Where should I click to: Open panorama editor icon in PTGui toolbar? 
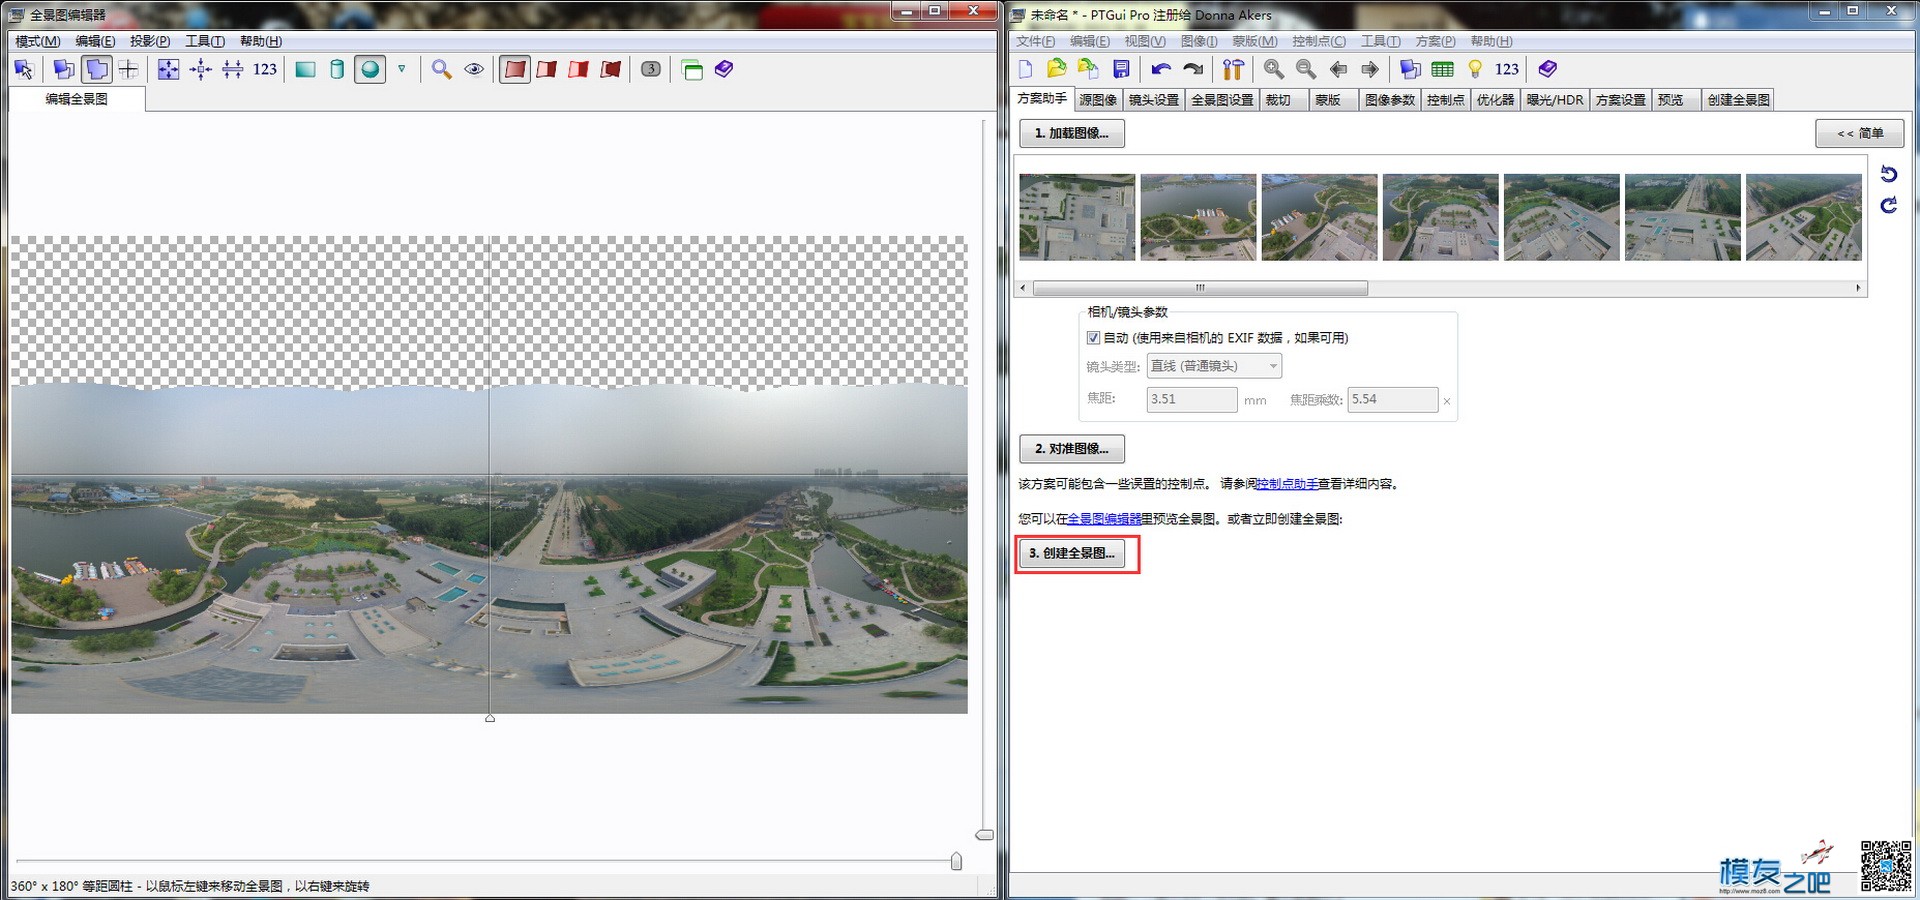click(1410, 69)
